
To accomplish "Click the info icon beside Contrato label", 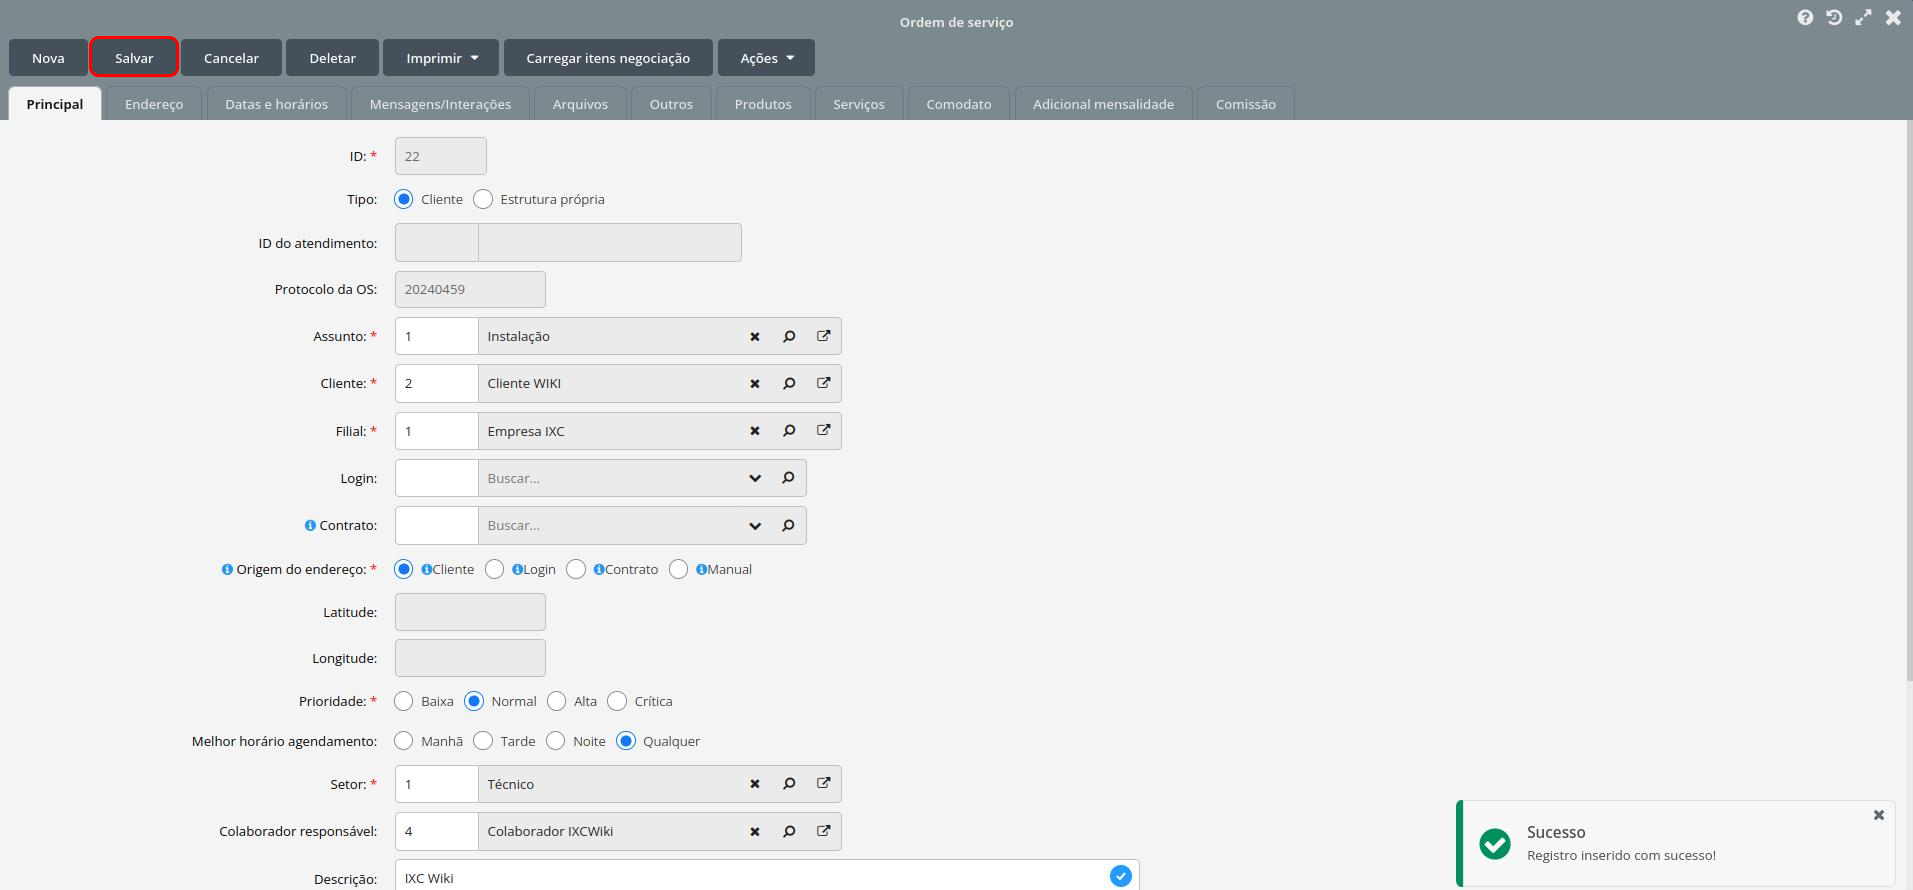I will (x=310, y=525).
